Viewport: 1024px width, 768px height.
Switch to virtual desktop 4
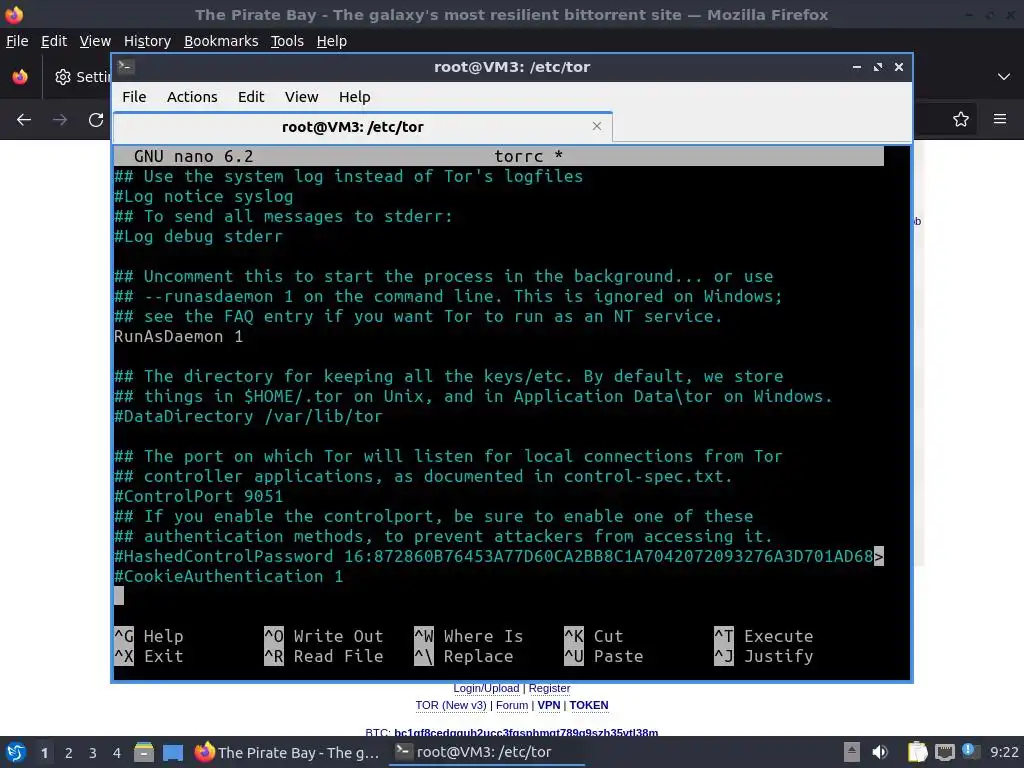tap(117, 753)
